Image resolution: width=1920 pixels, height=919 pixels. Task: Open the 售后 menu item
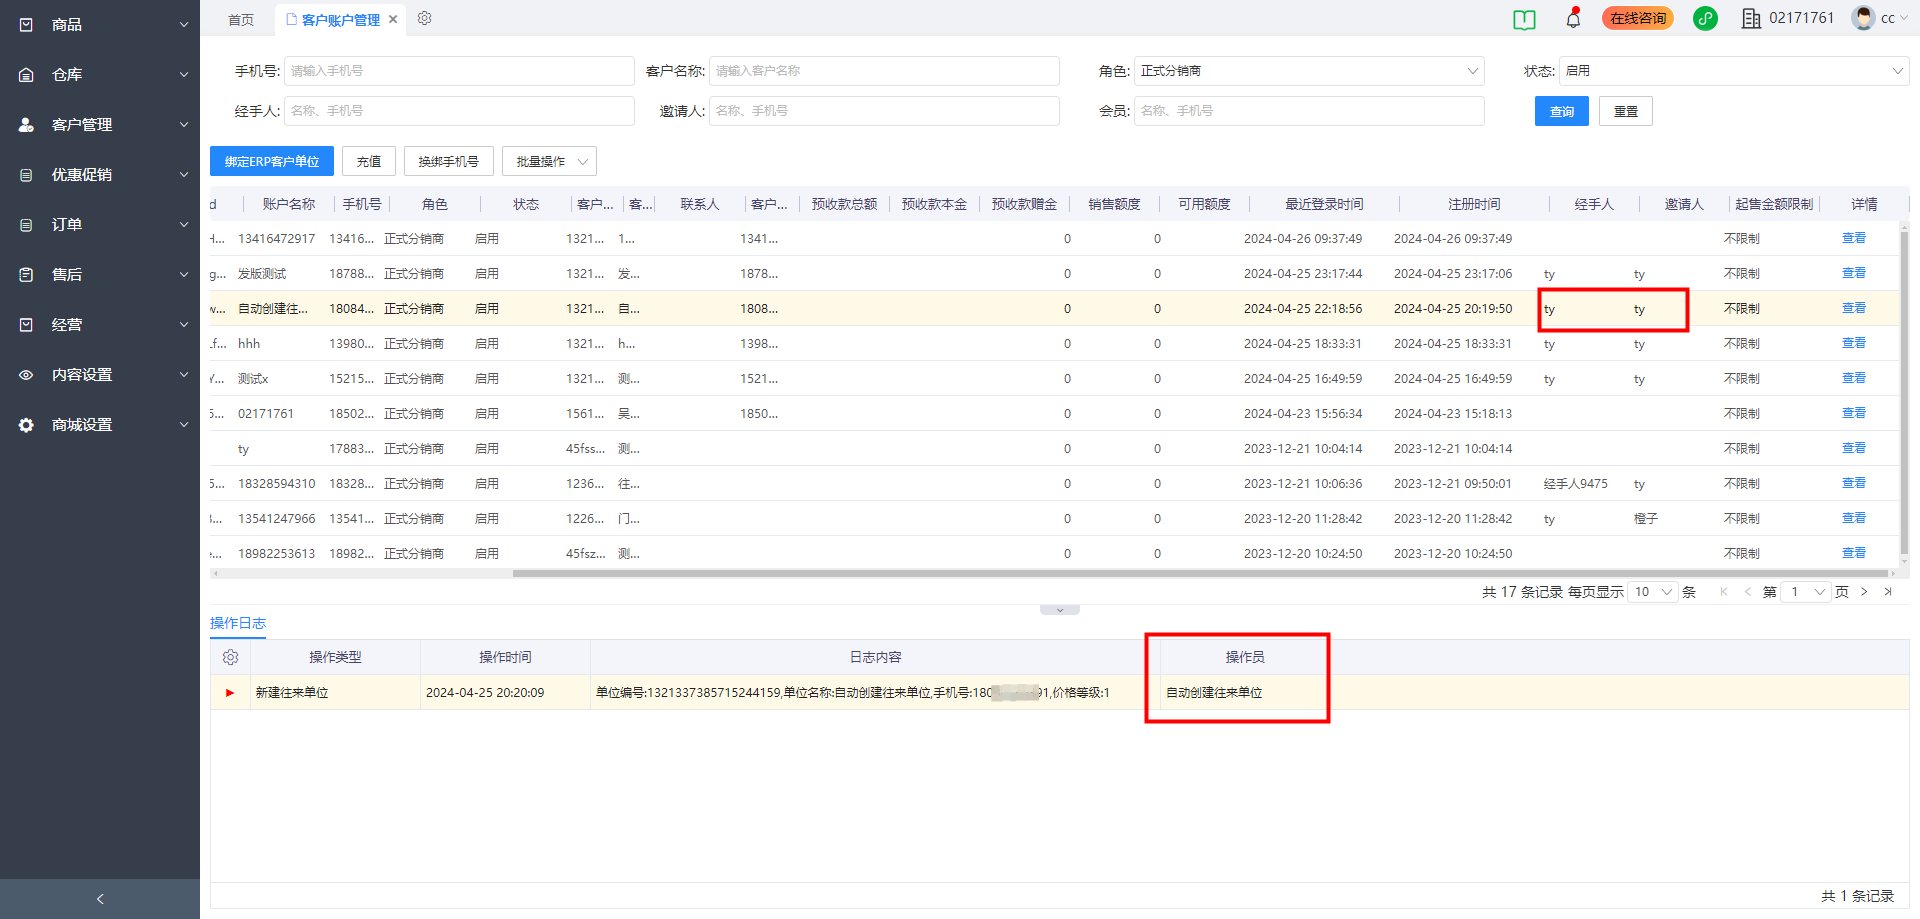100,274
